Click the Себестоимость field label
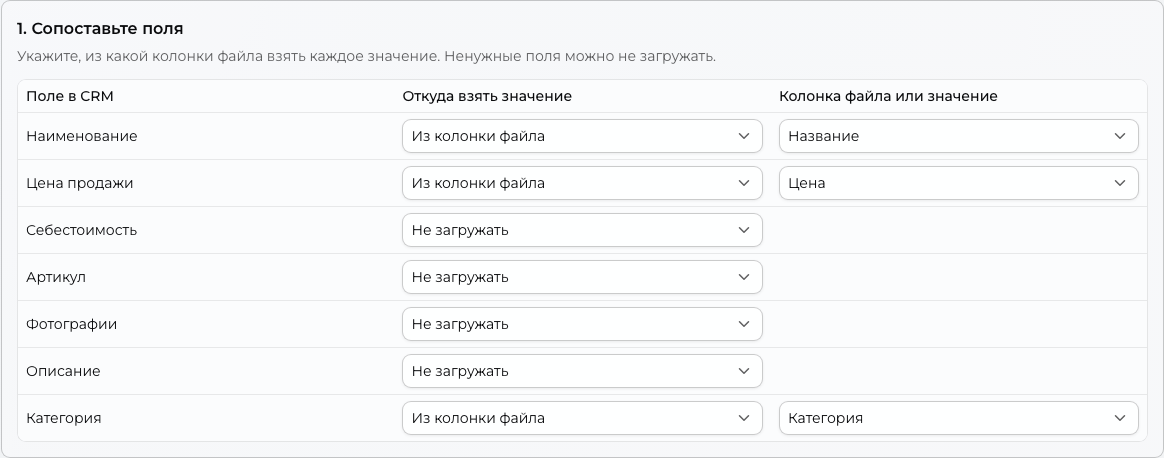Screen dimensions: 1164x458 tap(82, 230)
